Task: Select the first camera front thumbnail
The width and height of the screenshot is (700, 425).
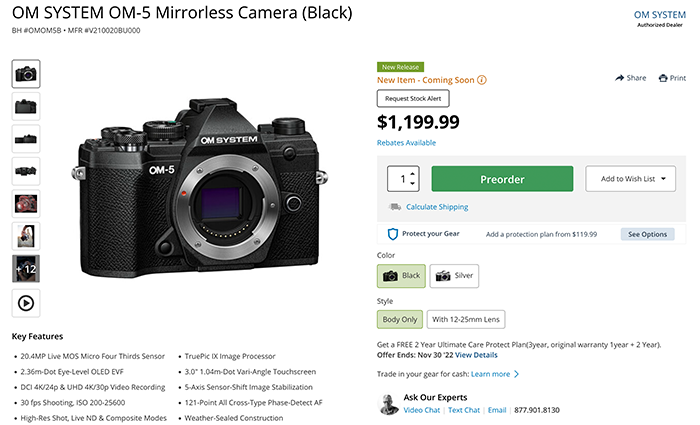Action: [x=26, y=73]
